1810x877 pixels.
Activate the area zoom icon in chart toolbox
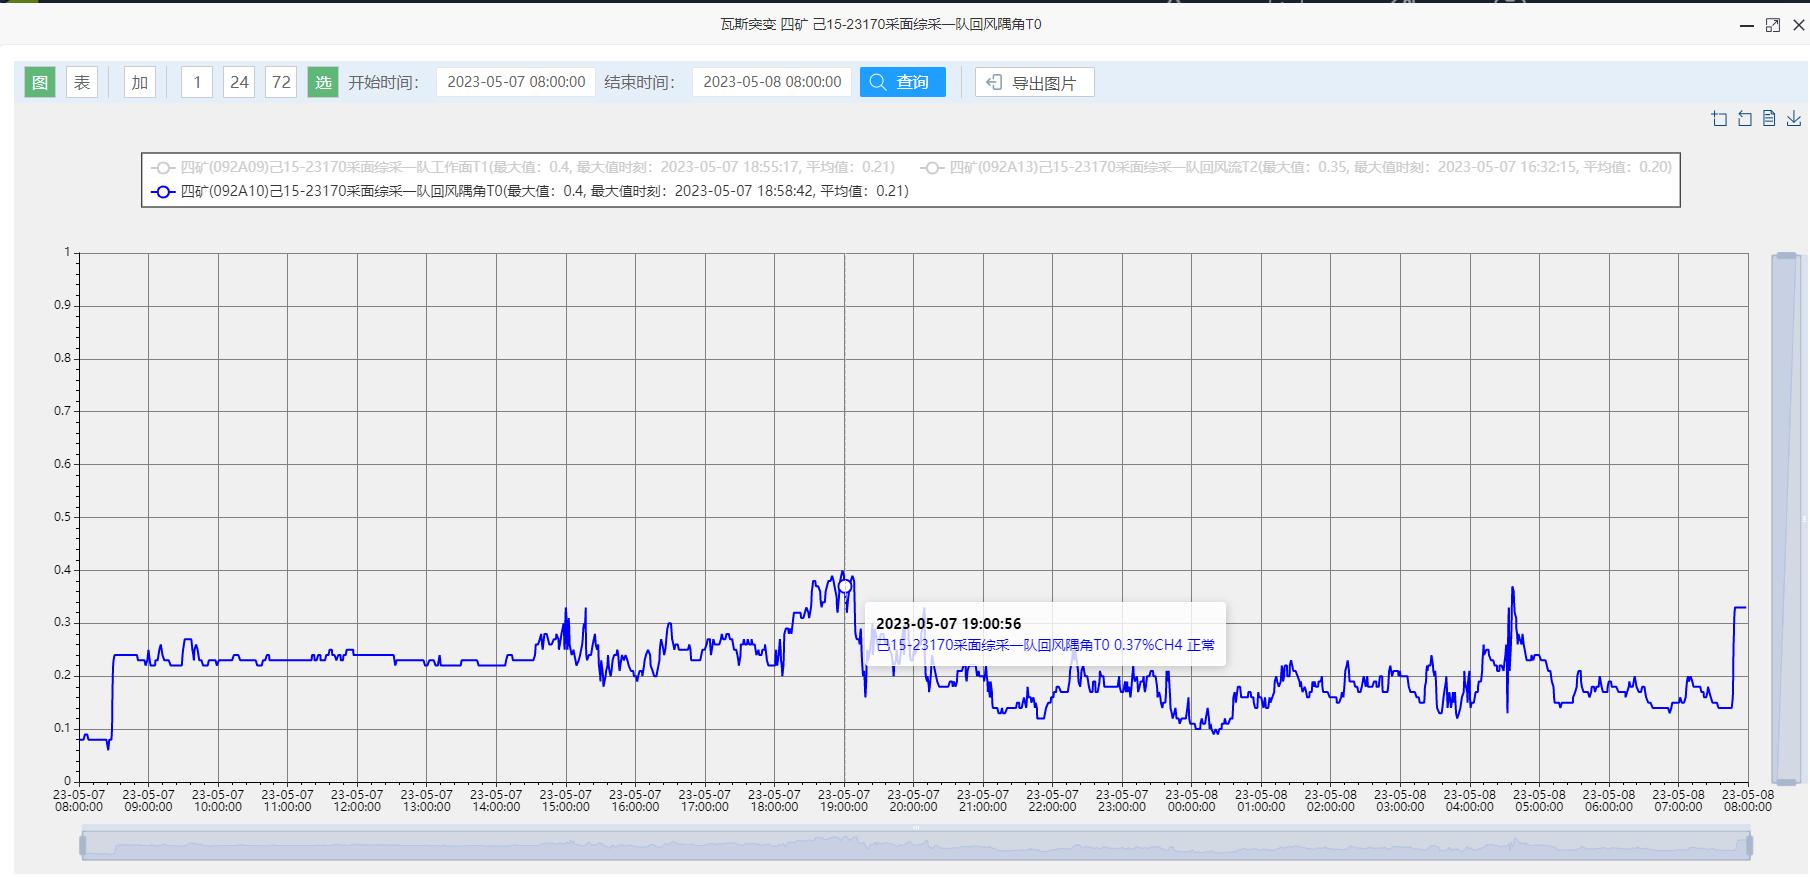(1719, 119)
